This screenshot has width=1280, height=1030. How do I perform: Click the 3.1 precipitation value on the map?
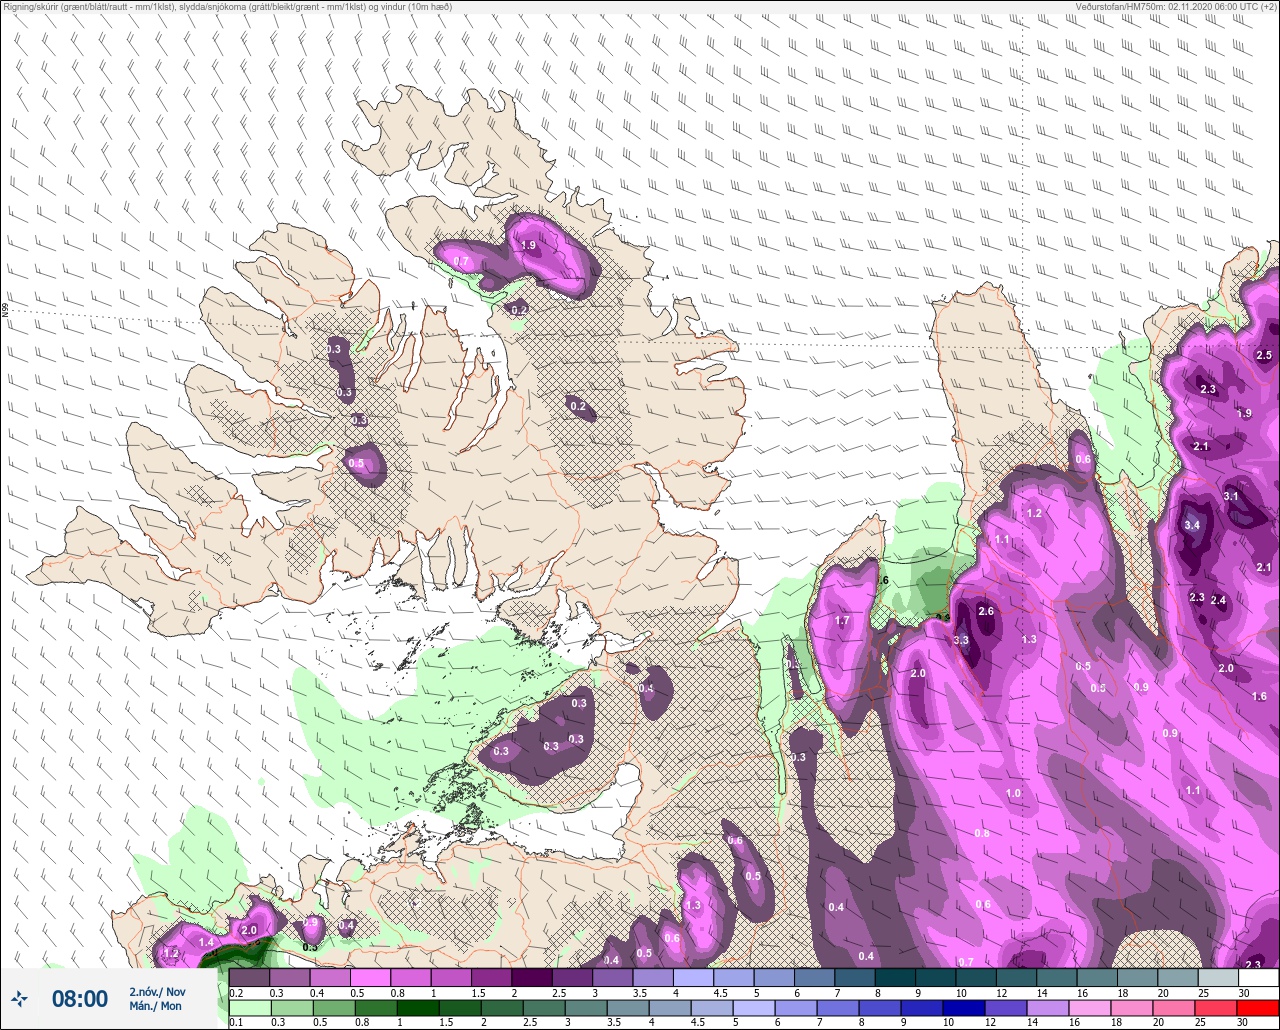point(1231,496)
